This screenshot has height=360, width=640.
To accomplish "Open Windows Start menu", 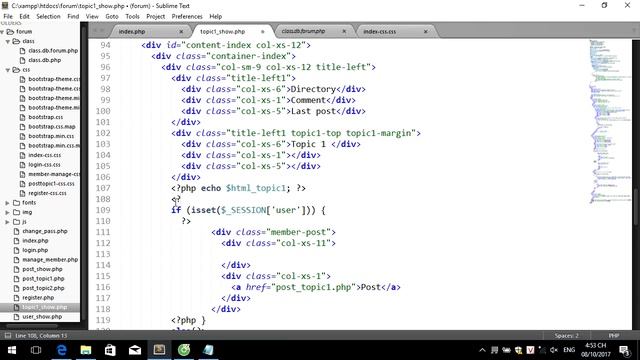I will pyautogui.click(x=12, y=350).
